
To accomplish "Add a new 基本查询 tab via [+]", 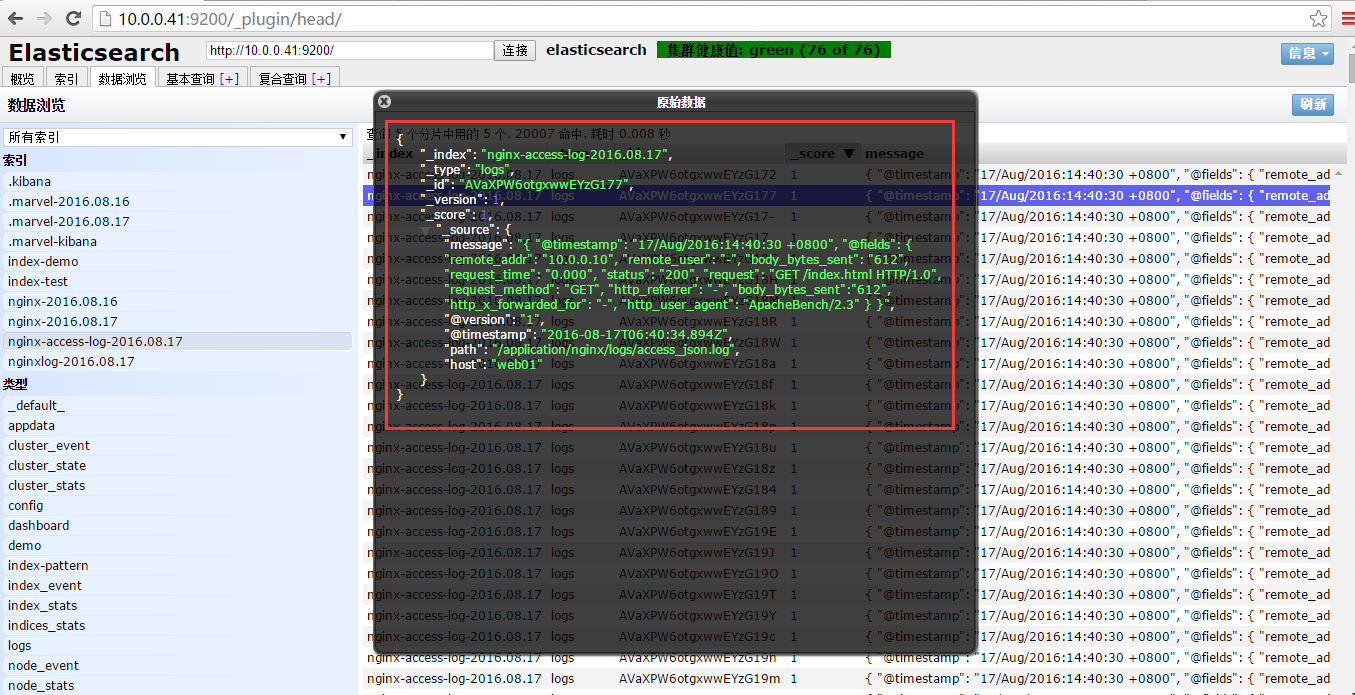I will coord(229,79).
